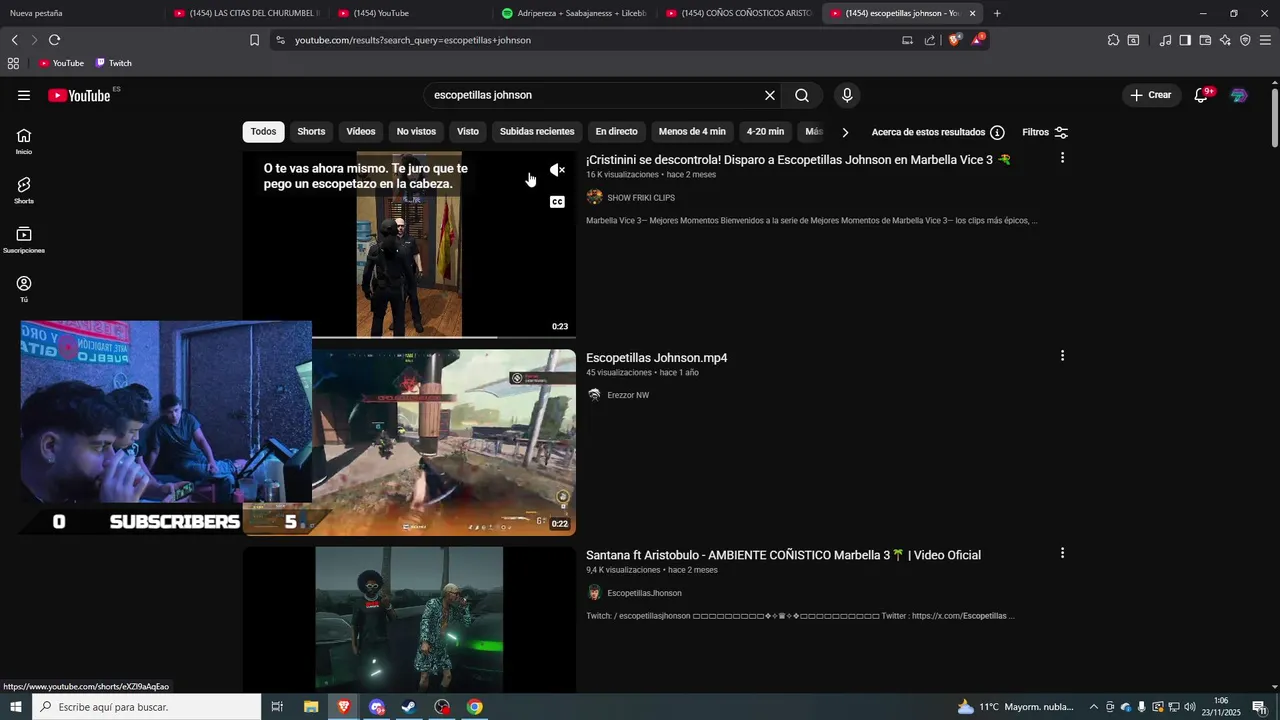Viewport: 1280px width, 720px height.
Task: Open Steam from the Windows taskbar
Action: [409, 707]
